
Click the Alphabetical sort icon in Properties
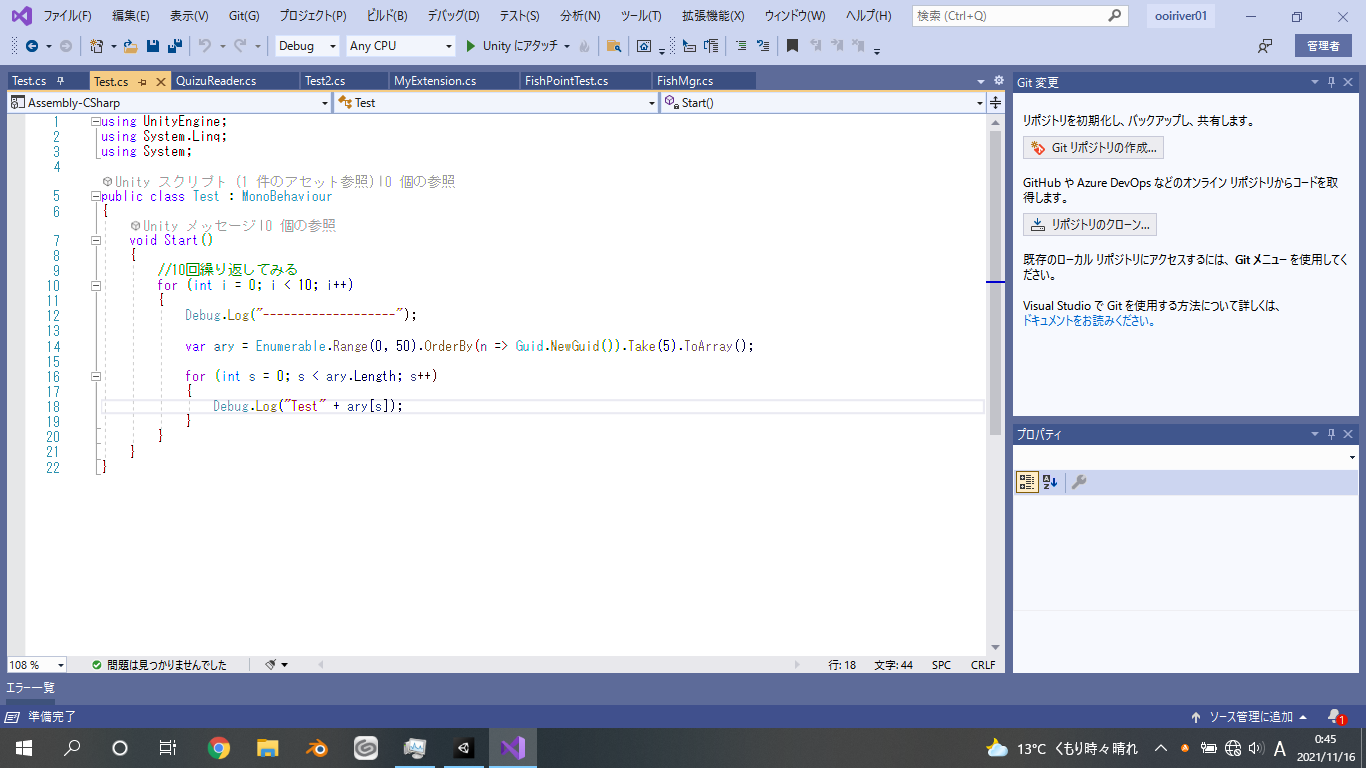click(x=1050, y=482)
